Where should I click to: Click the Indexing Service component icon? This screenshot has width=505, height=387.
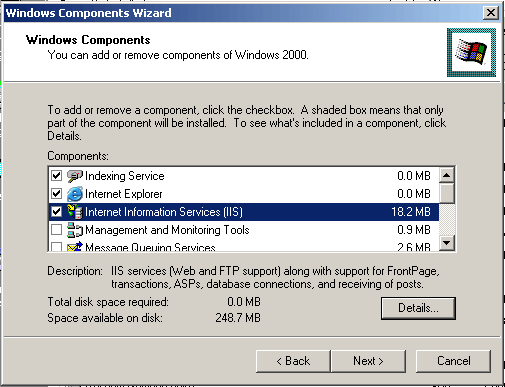coord(75,176)
